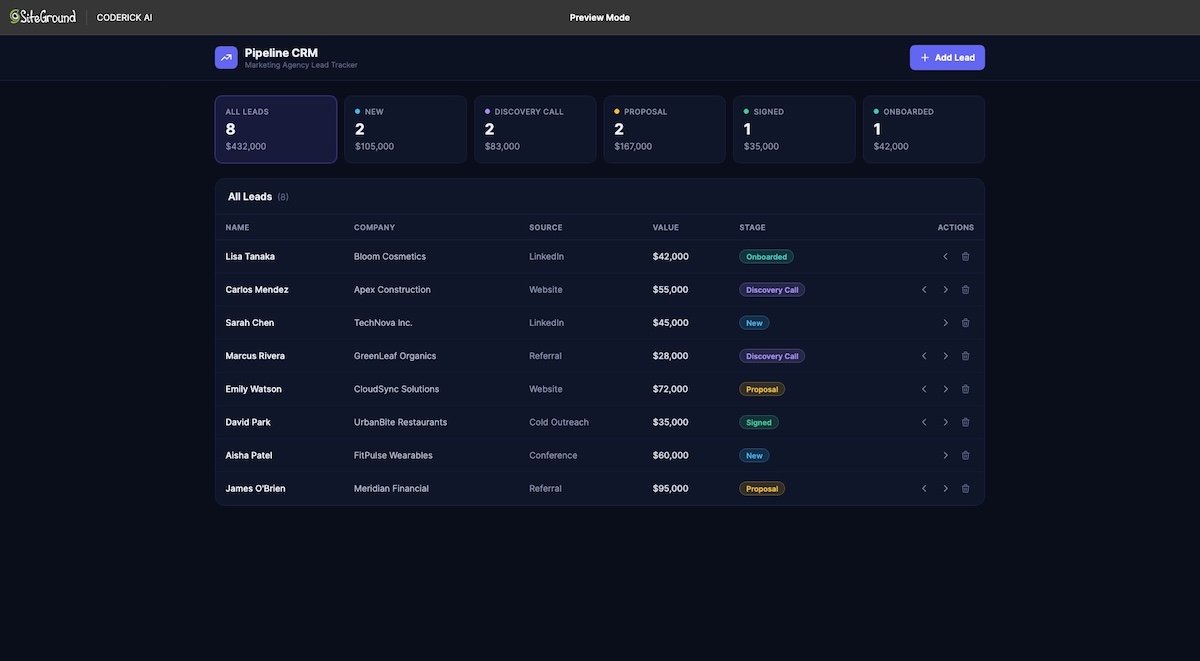Advance Marcus Rivera to next stage
This screenshot has height=661, width=1200.
pos(945,356)
